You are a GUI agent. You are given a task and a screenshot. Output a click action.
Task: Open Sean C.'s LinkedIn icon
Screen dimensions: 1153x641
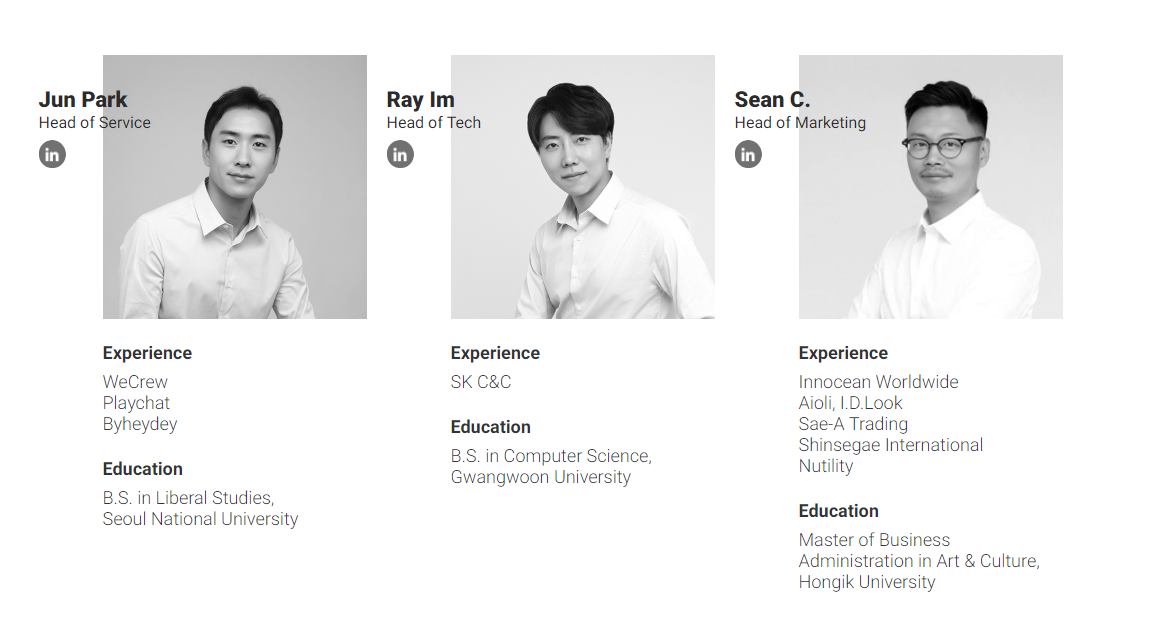(748, 154)
